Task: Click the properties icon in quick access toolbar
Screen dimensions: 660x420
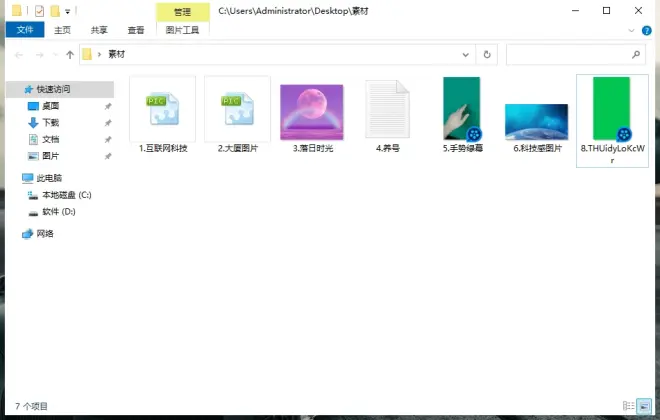Action: [40, 10]
